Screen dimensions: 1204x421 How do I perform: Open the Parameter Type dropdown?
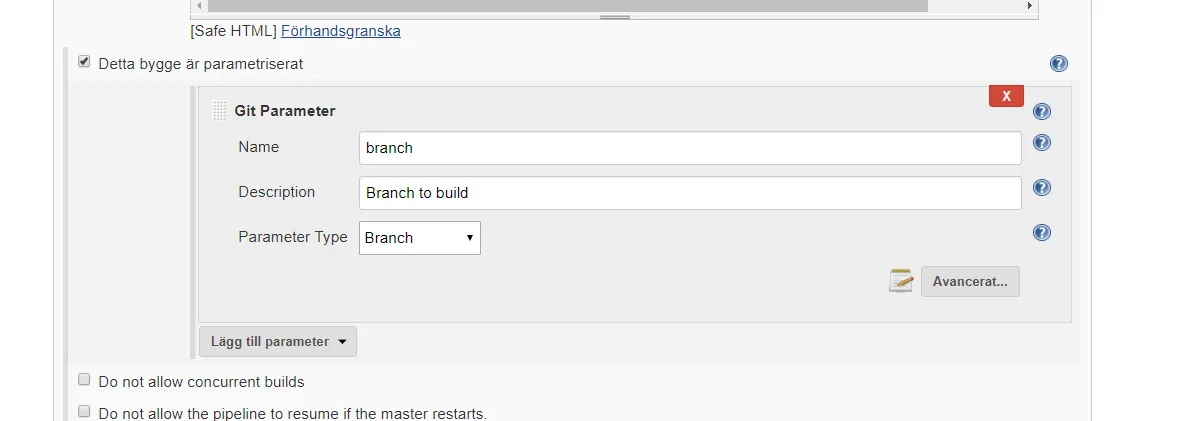[419, 238]
